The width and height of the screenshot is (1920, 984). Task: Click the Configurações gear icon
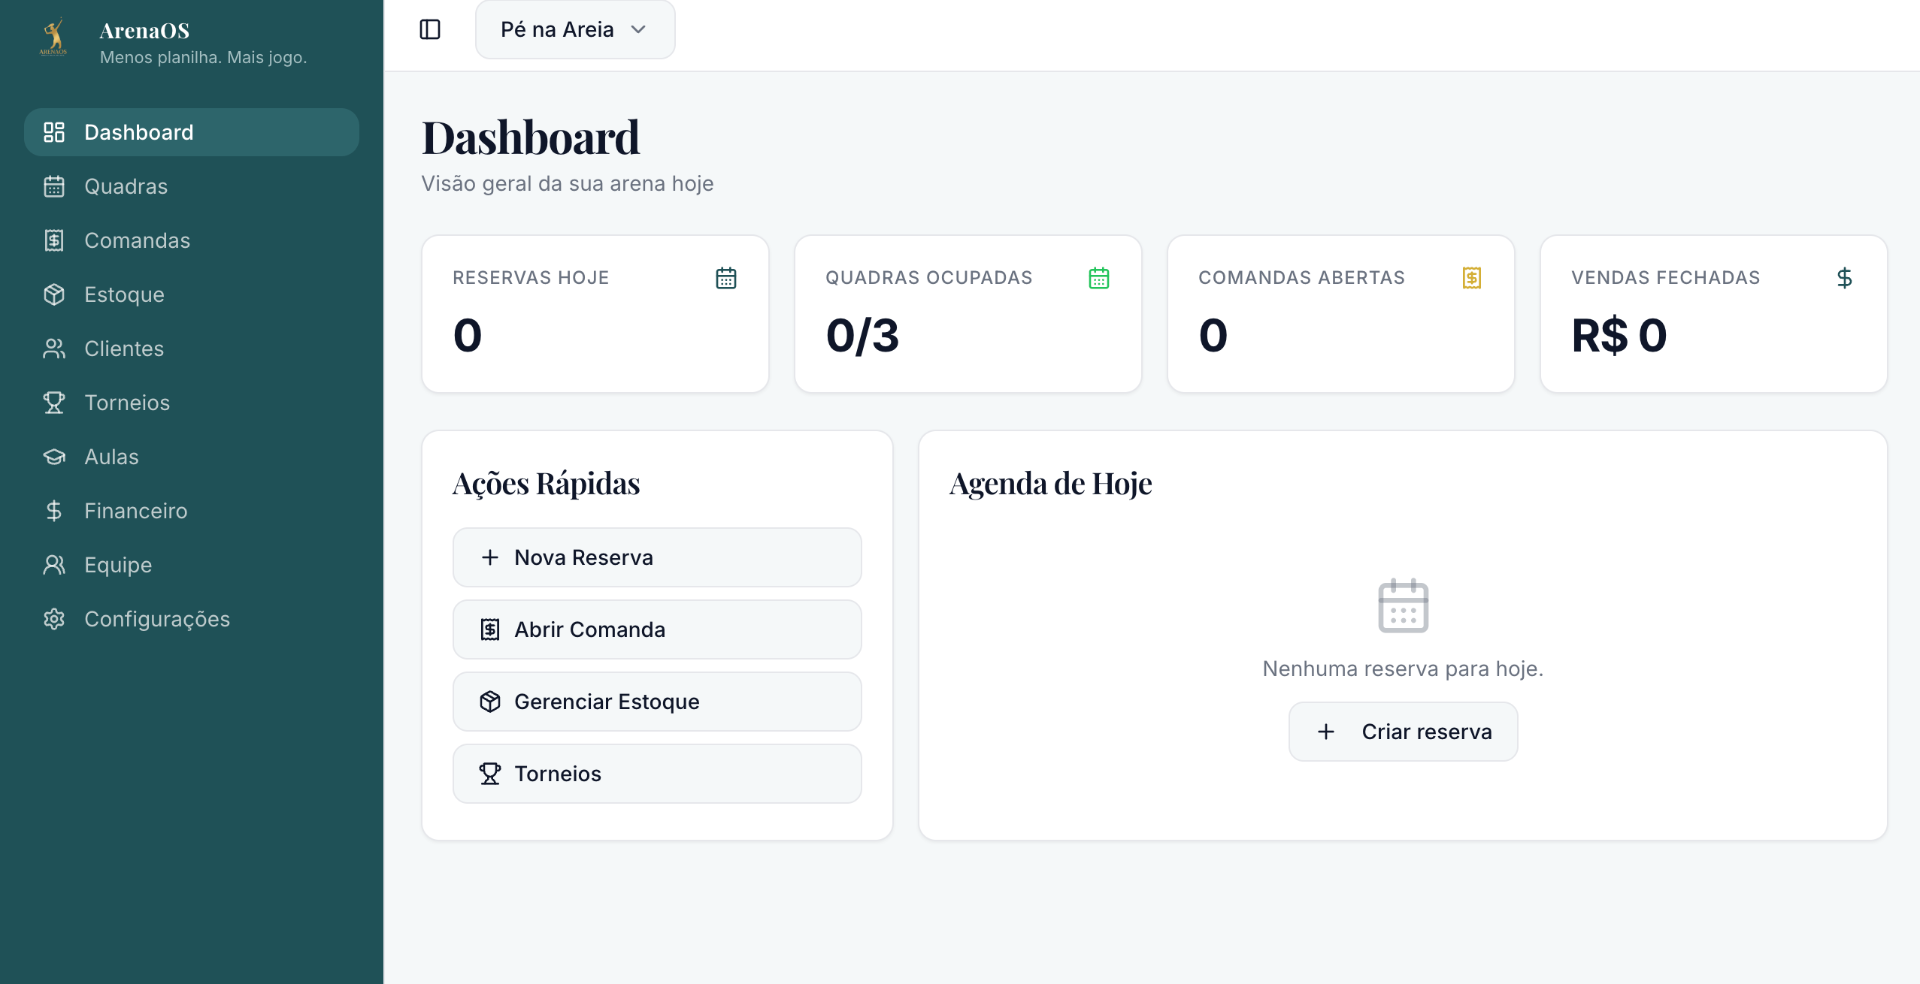[54, 618]
